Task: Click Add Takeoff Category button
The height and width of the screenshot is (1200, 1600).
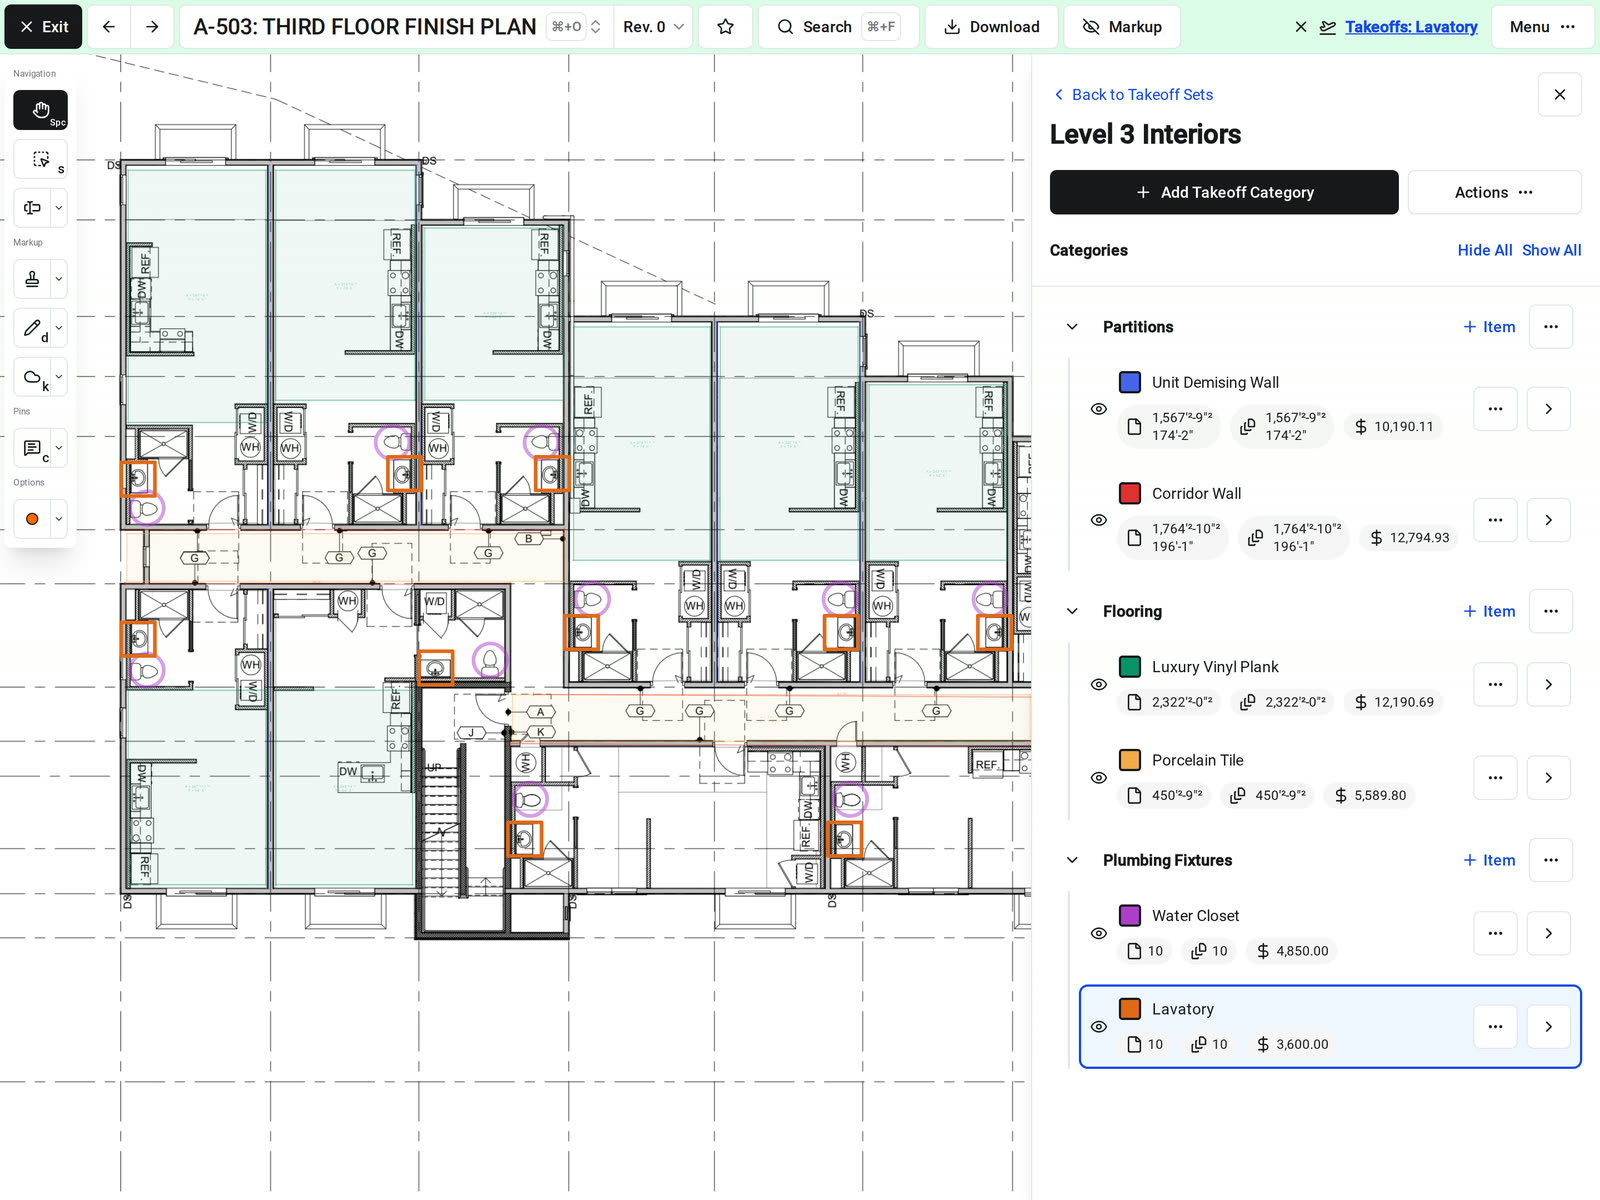Action: (x=1224, y=192)
